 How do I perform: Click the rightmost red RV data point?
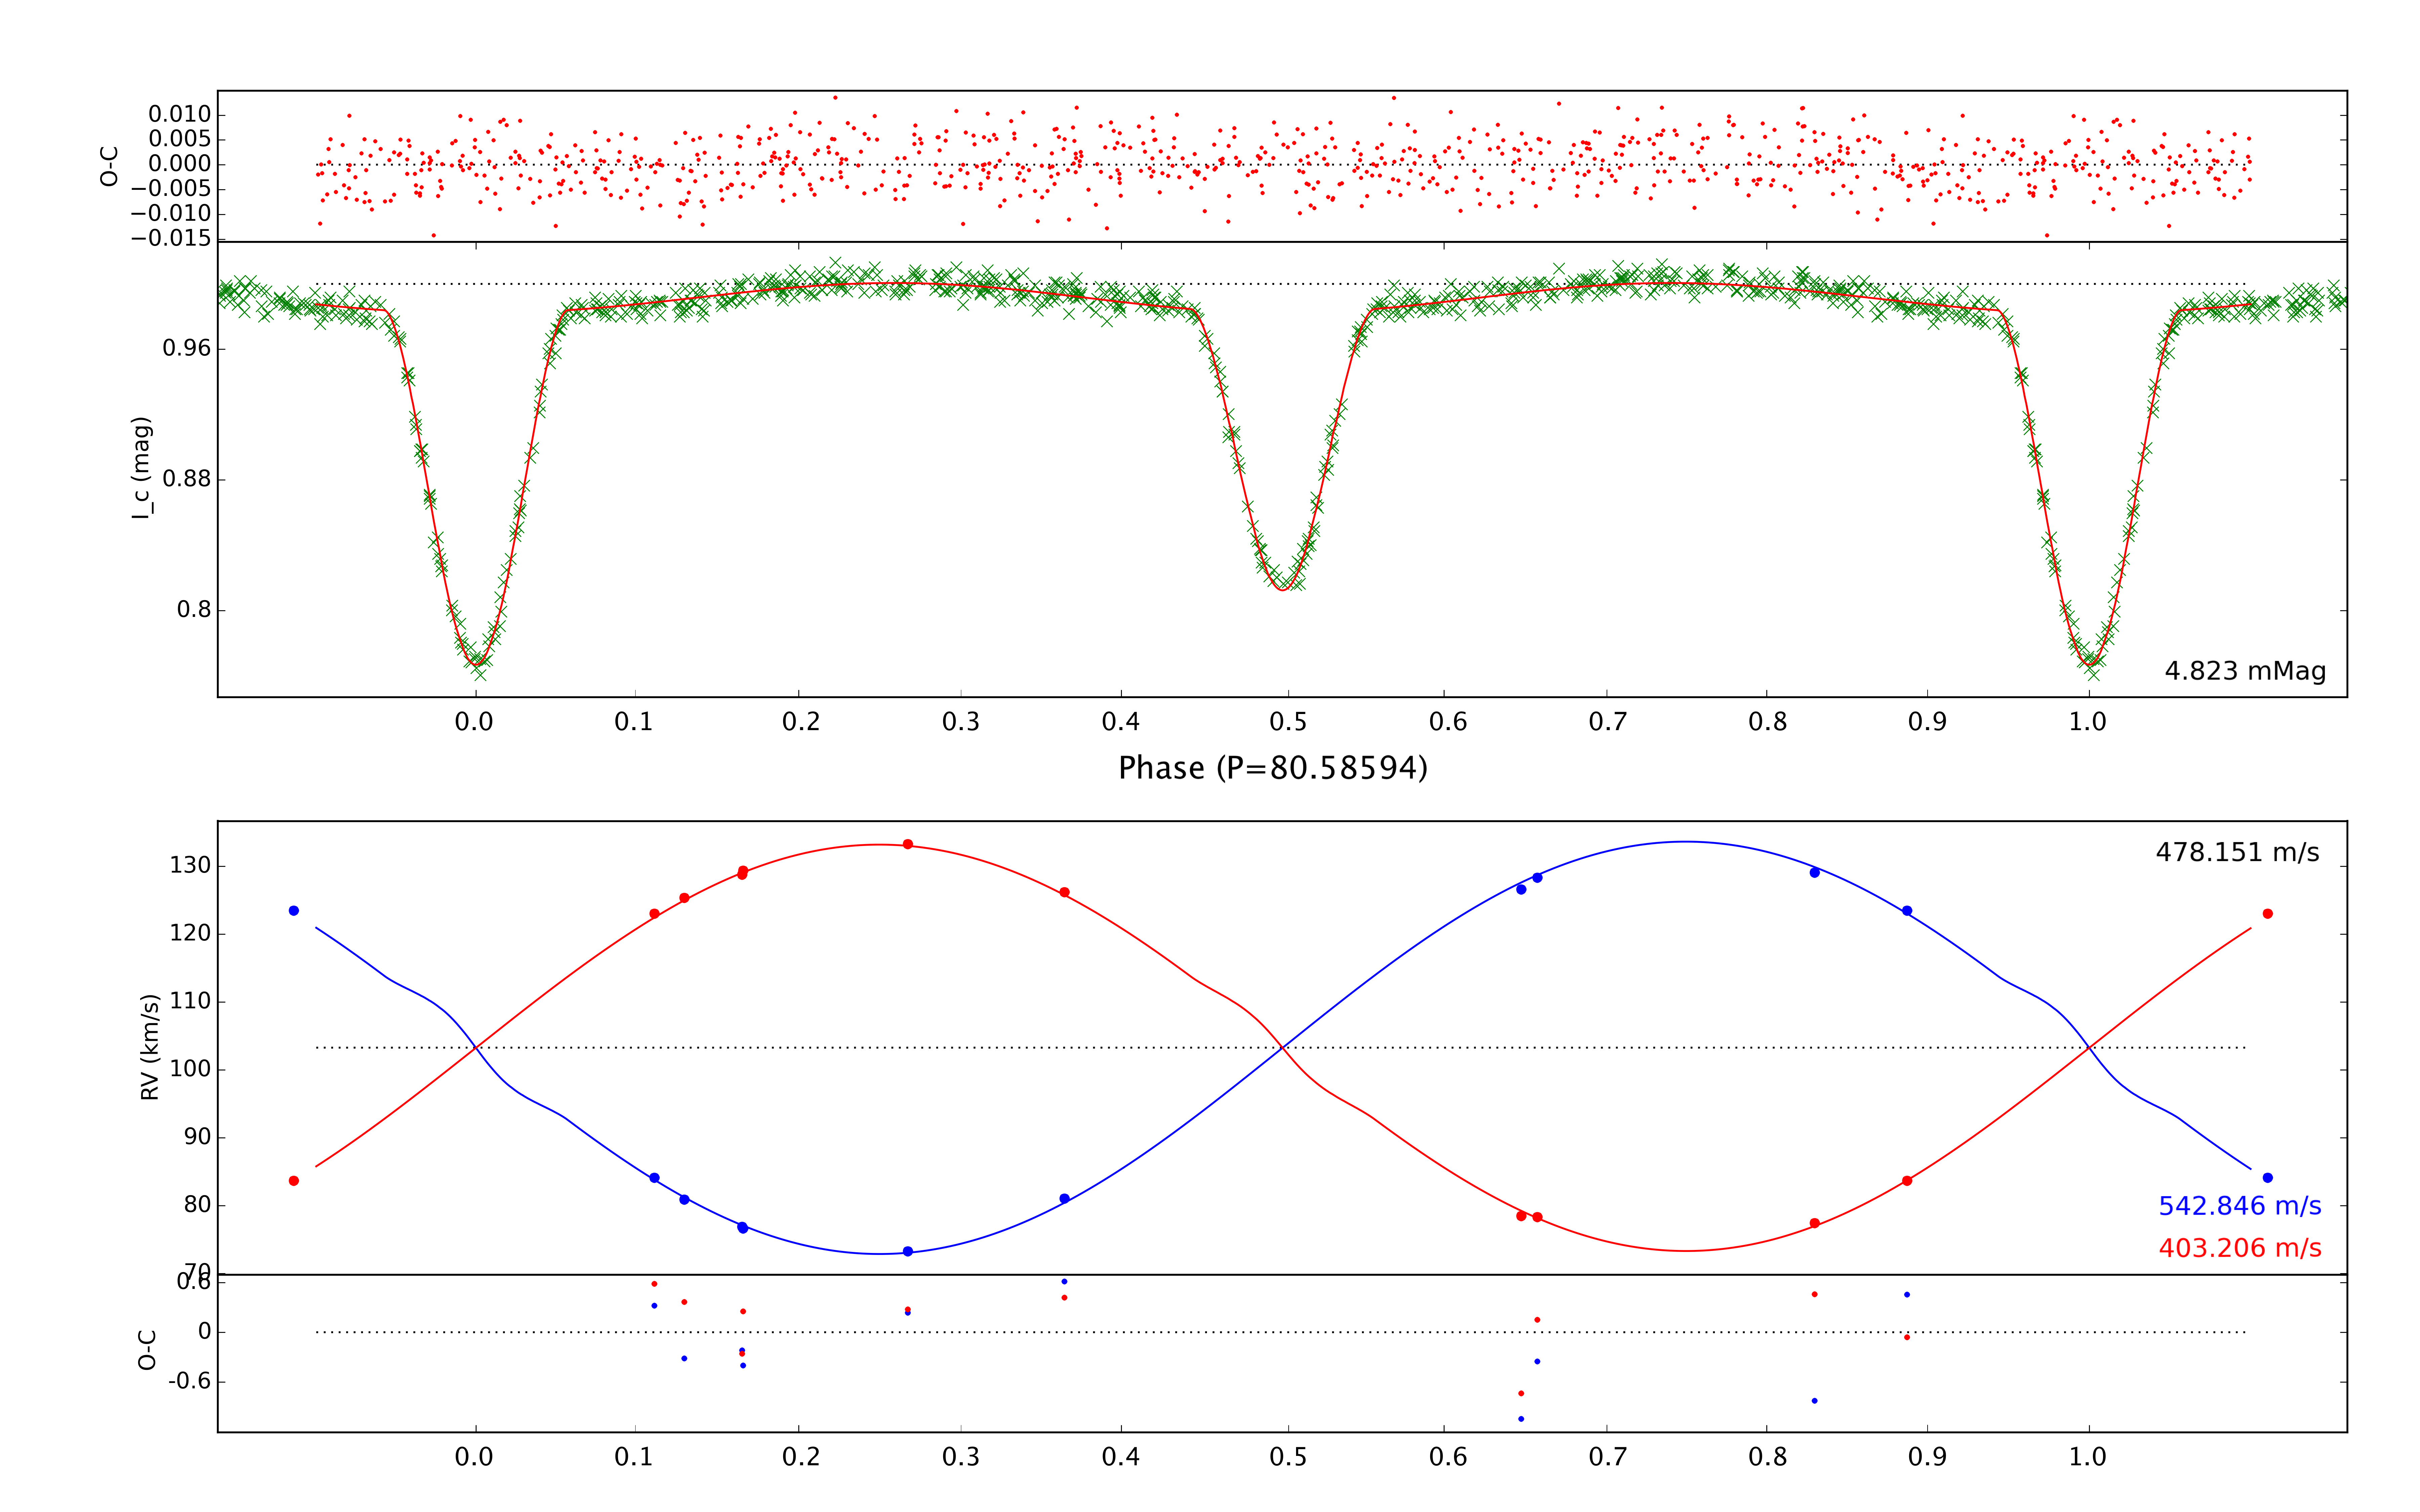(2268, 914)
